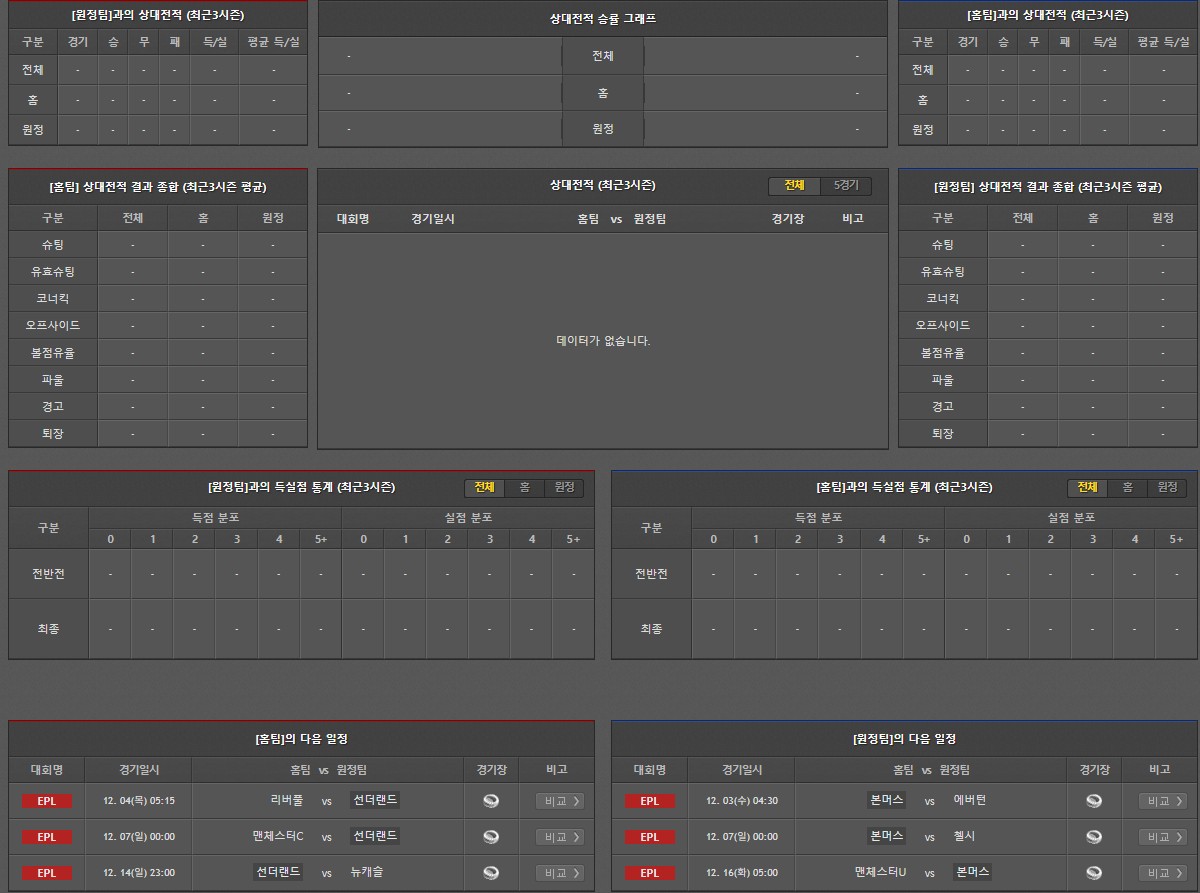Click the red EPL label for 맨체스터U match
This screenshot has height=893, width=1200.
pos(649,873)
